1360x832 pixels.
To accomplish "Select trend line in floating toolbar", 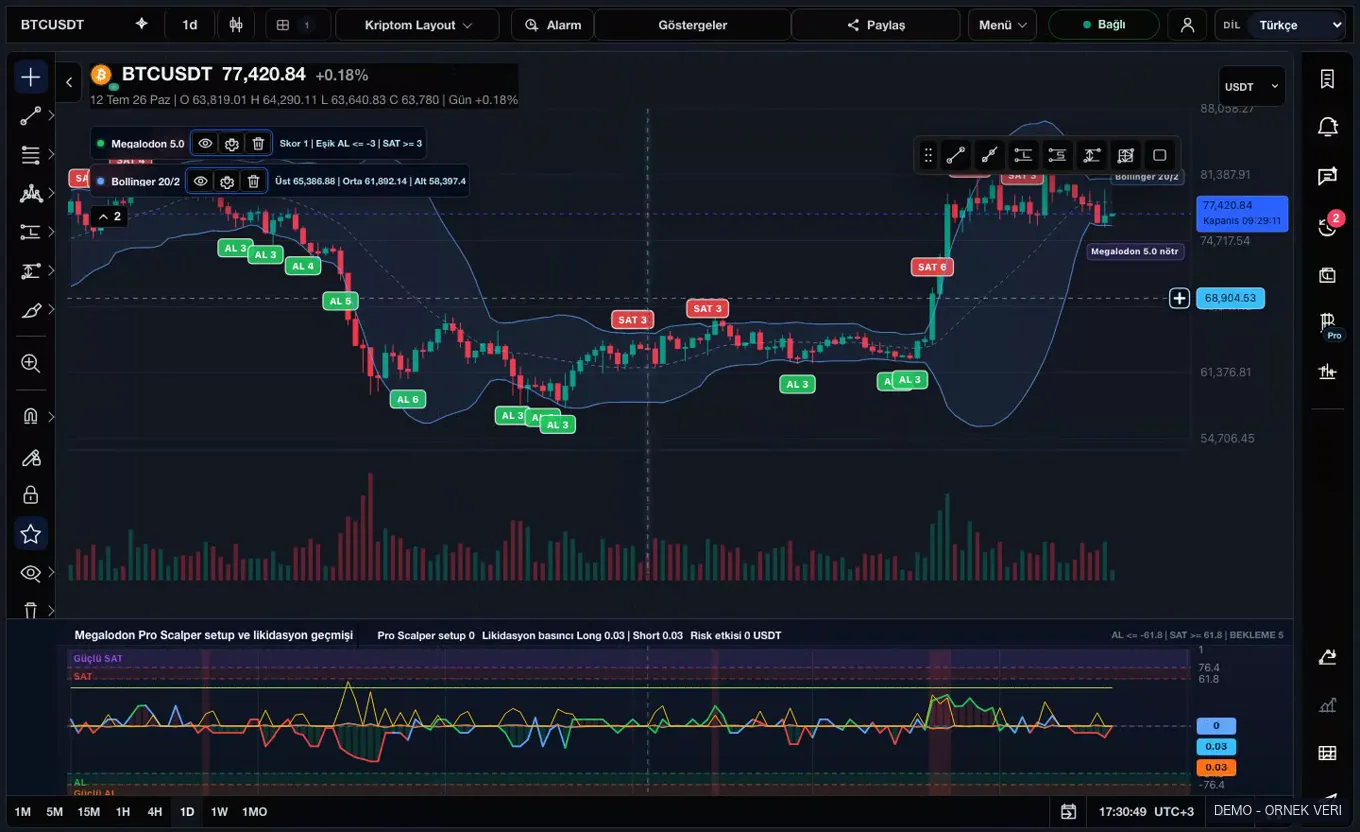I will (956, 155).
